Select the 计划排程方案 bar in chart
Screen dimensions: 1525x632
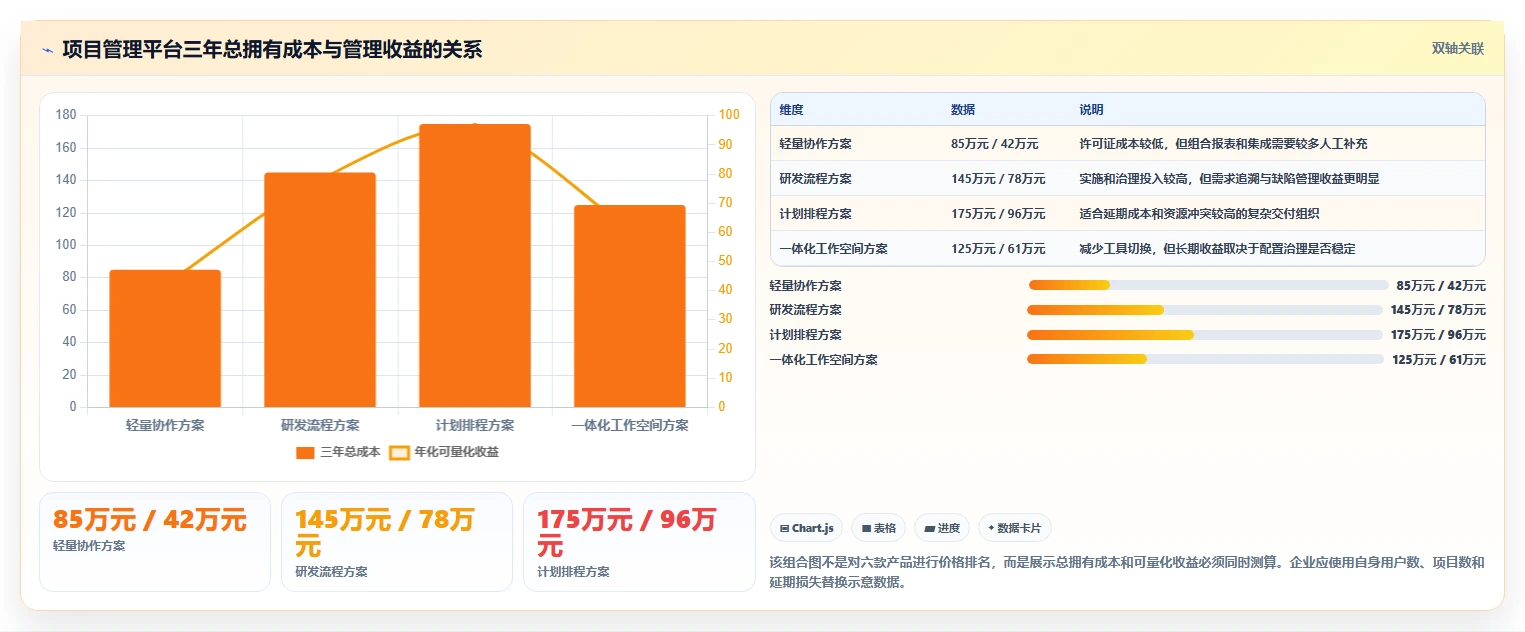[475, 265]
